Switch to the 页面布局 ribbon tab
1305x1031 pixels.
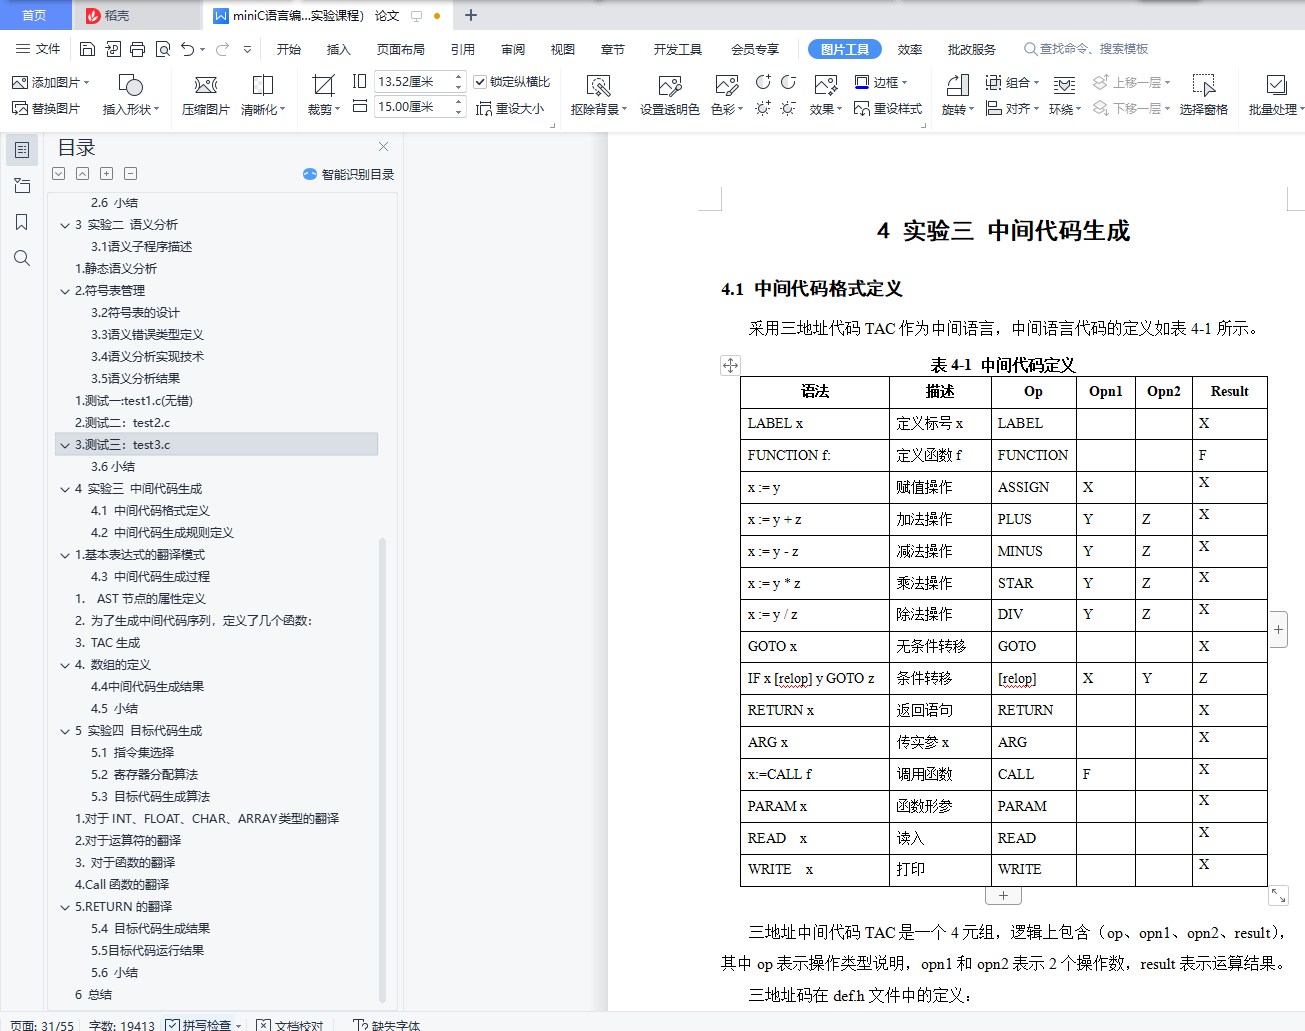400,49
